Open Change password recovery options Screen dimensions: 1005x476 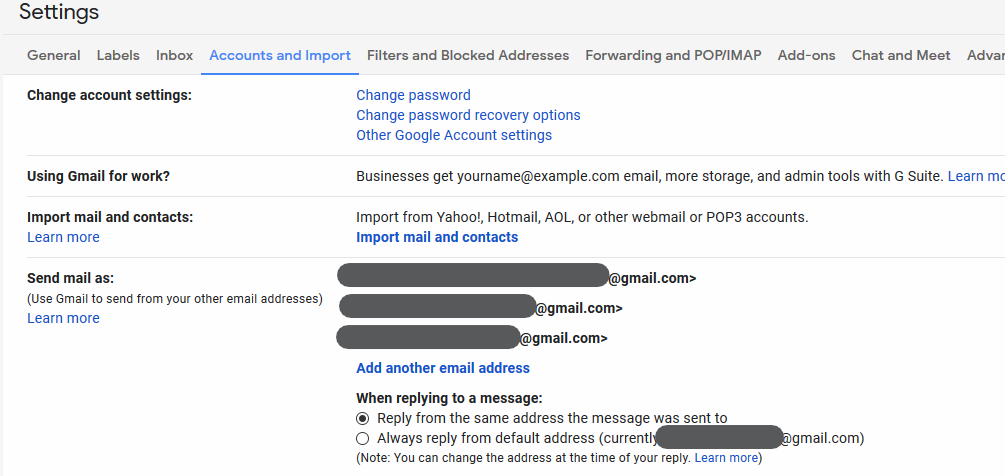tap(468, 115)
